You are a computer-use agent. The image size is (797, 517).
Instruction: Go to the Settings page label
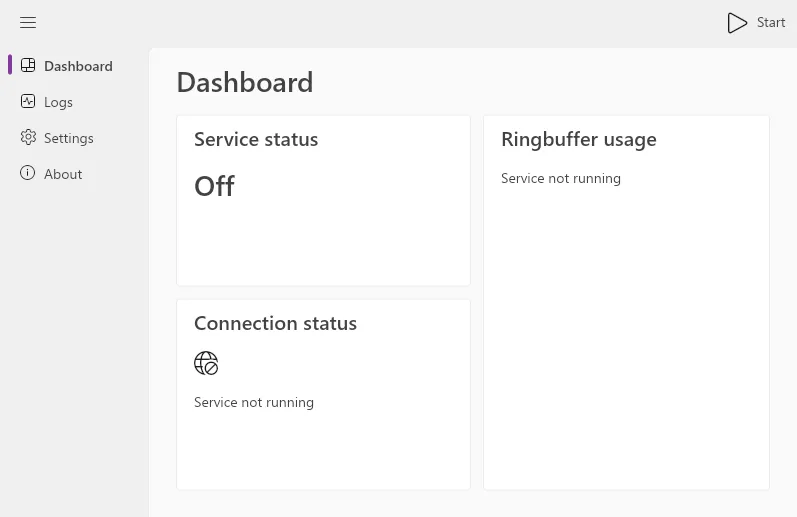tap(69, 138)
